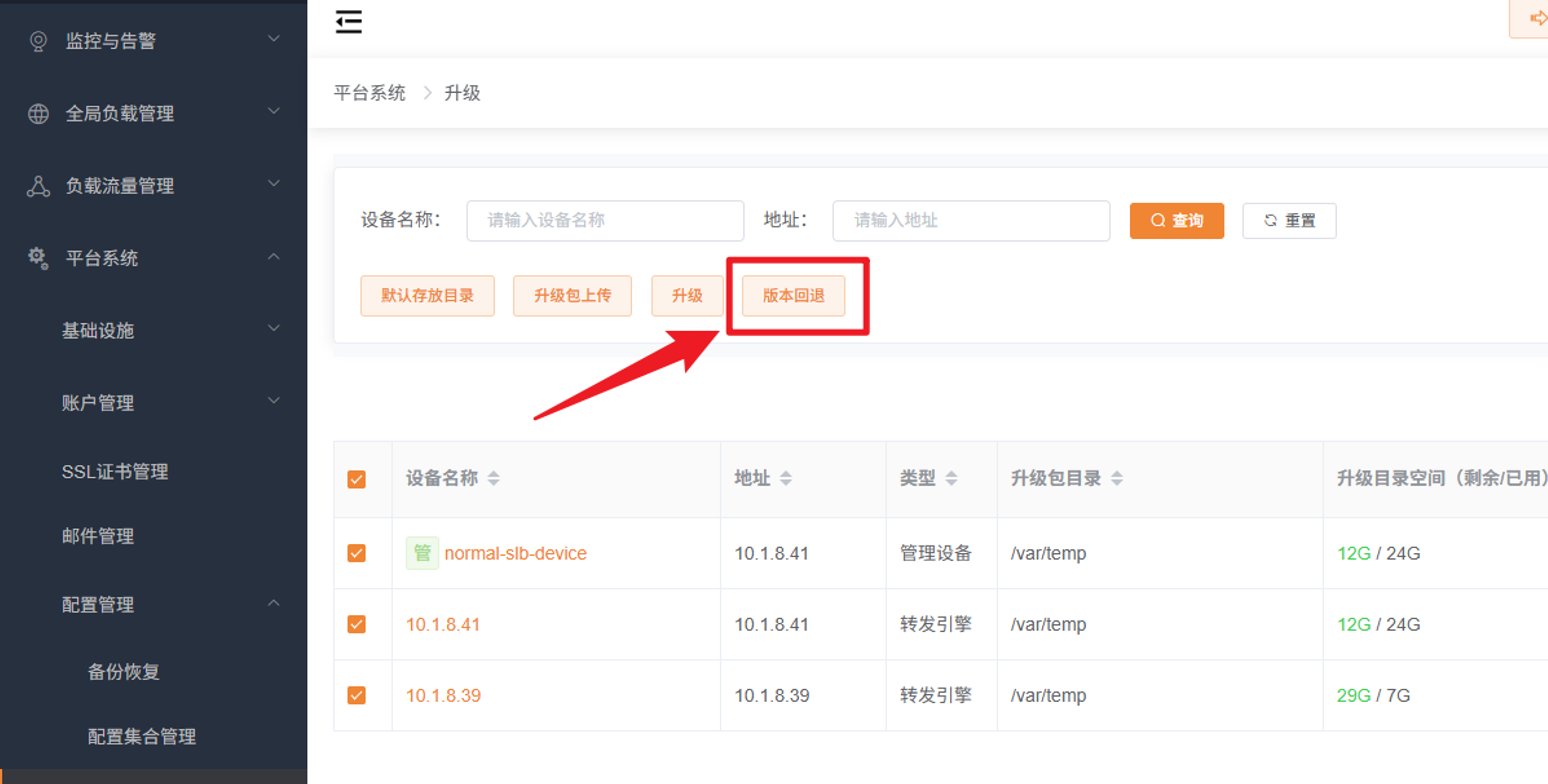Sort by 地址 column sort icon

(x=786, y=479)
